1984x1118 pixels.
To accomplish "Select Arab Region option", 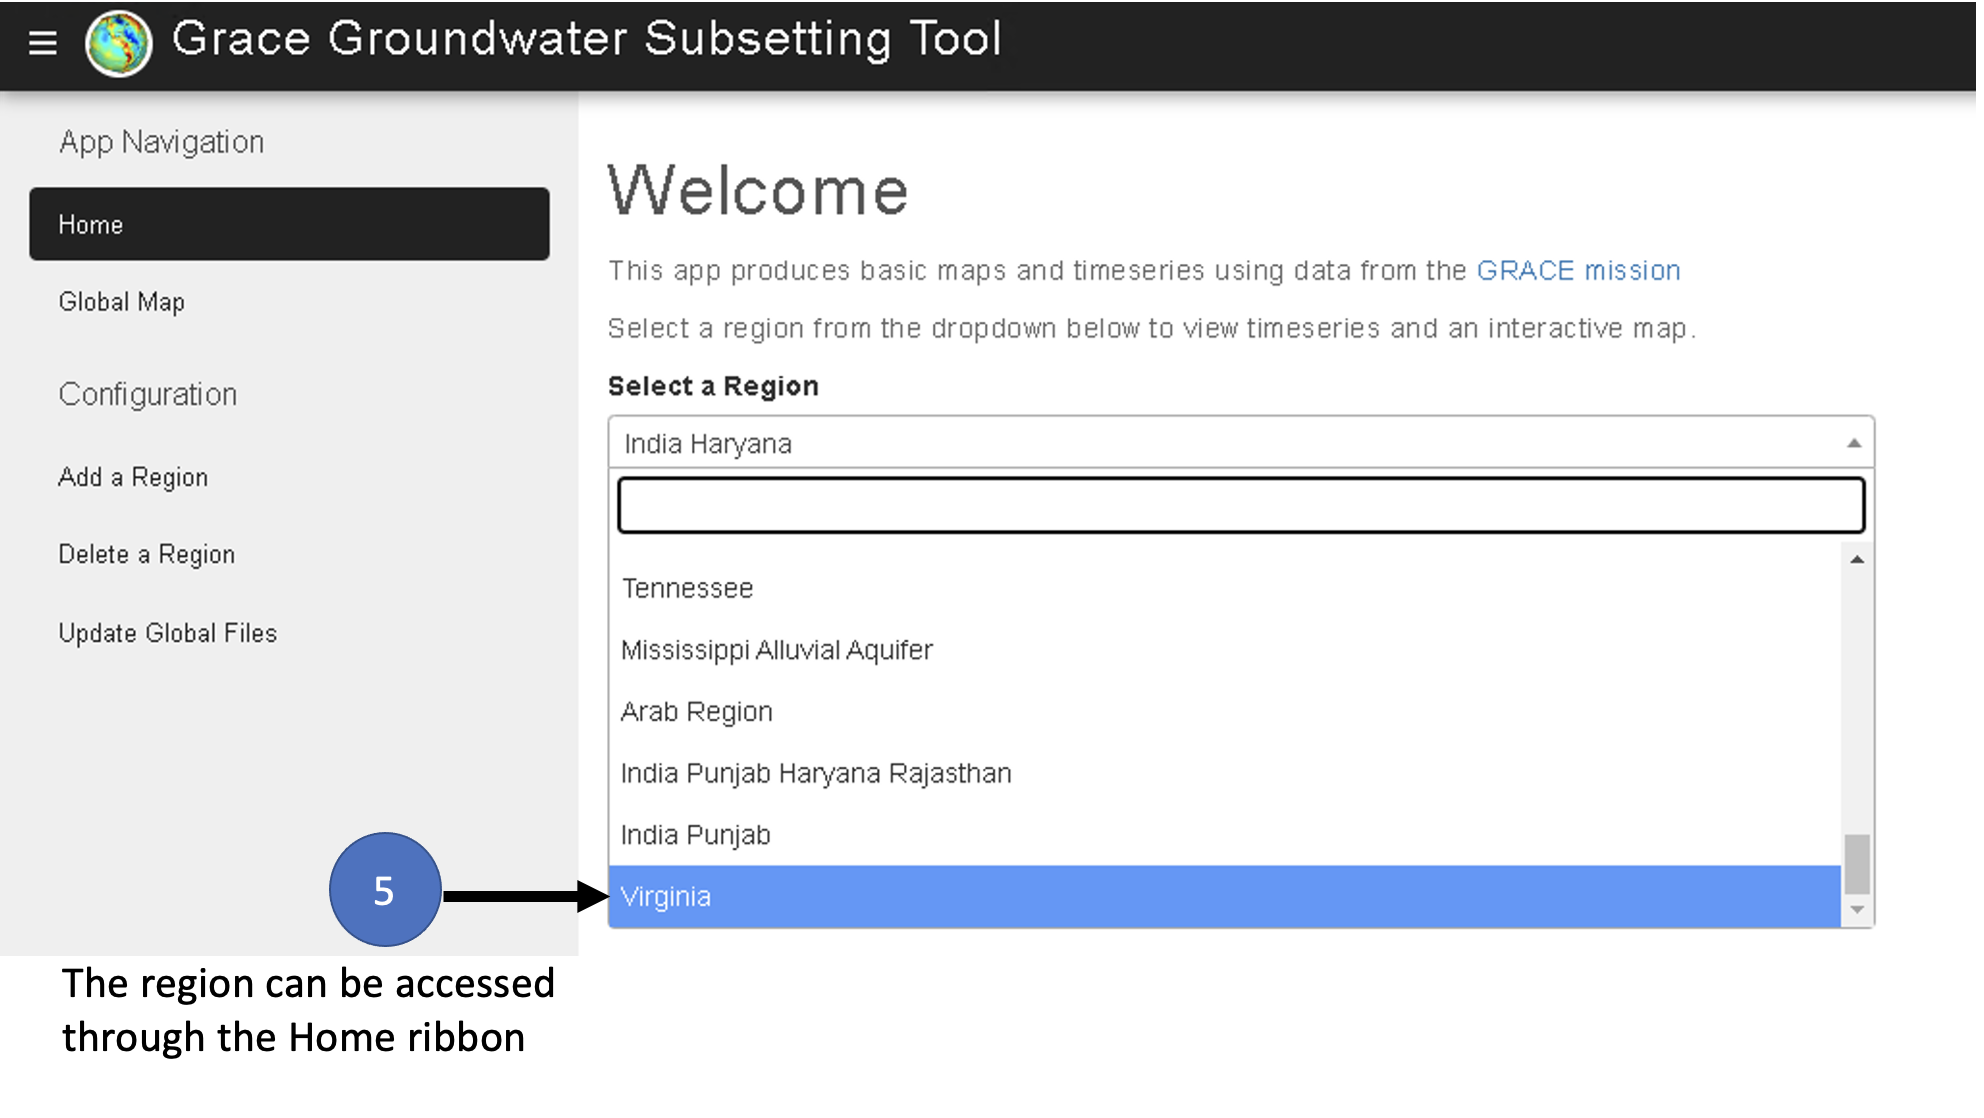I will coord(1225,712).
